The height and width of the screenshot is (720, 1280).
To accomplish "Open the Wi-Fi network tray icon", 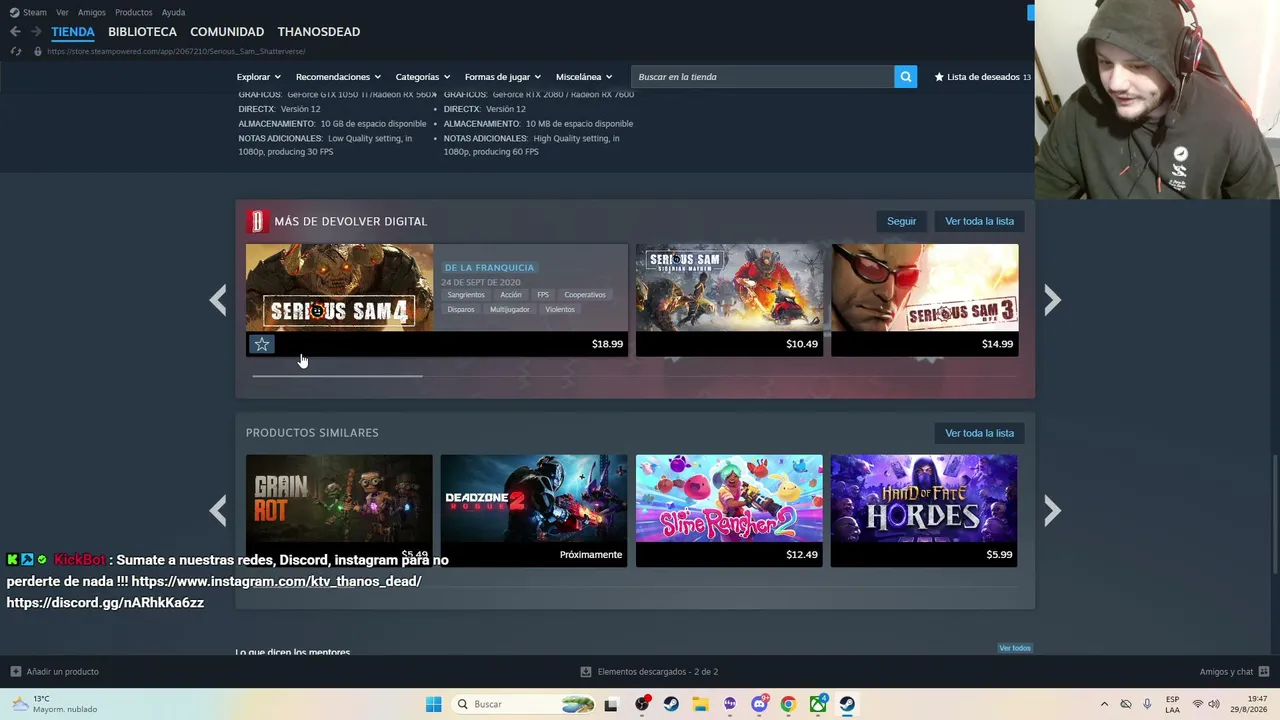I will [1197, 704].
